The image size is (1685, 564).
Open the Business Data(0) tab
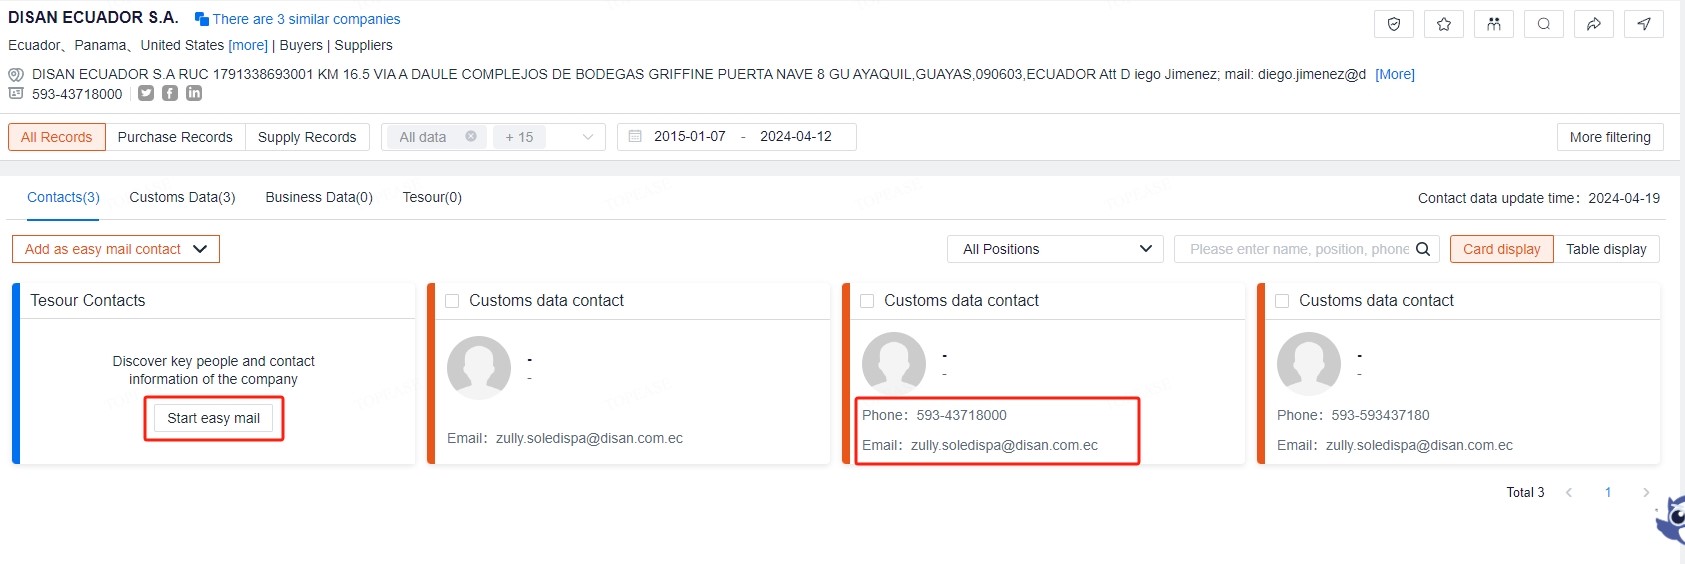(x=319, y=197)
